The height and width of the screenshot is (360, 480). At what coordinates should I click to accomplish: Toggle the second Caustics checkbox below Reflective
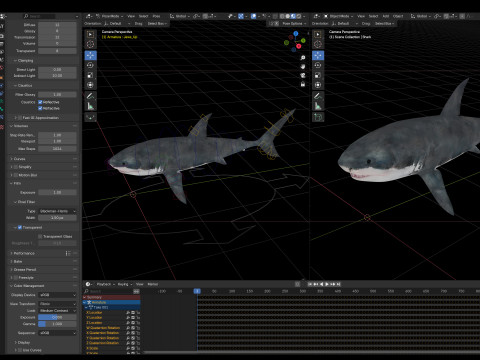point(40,108)
